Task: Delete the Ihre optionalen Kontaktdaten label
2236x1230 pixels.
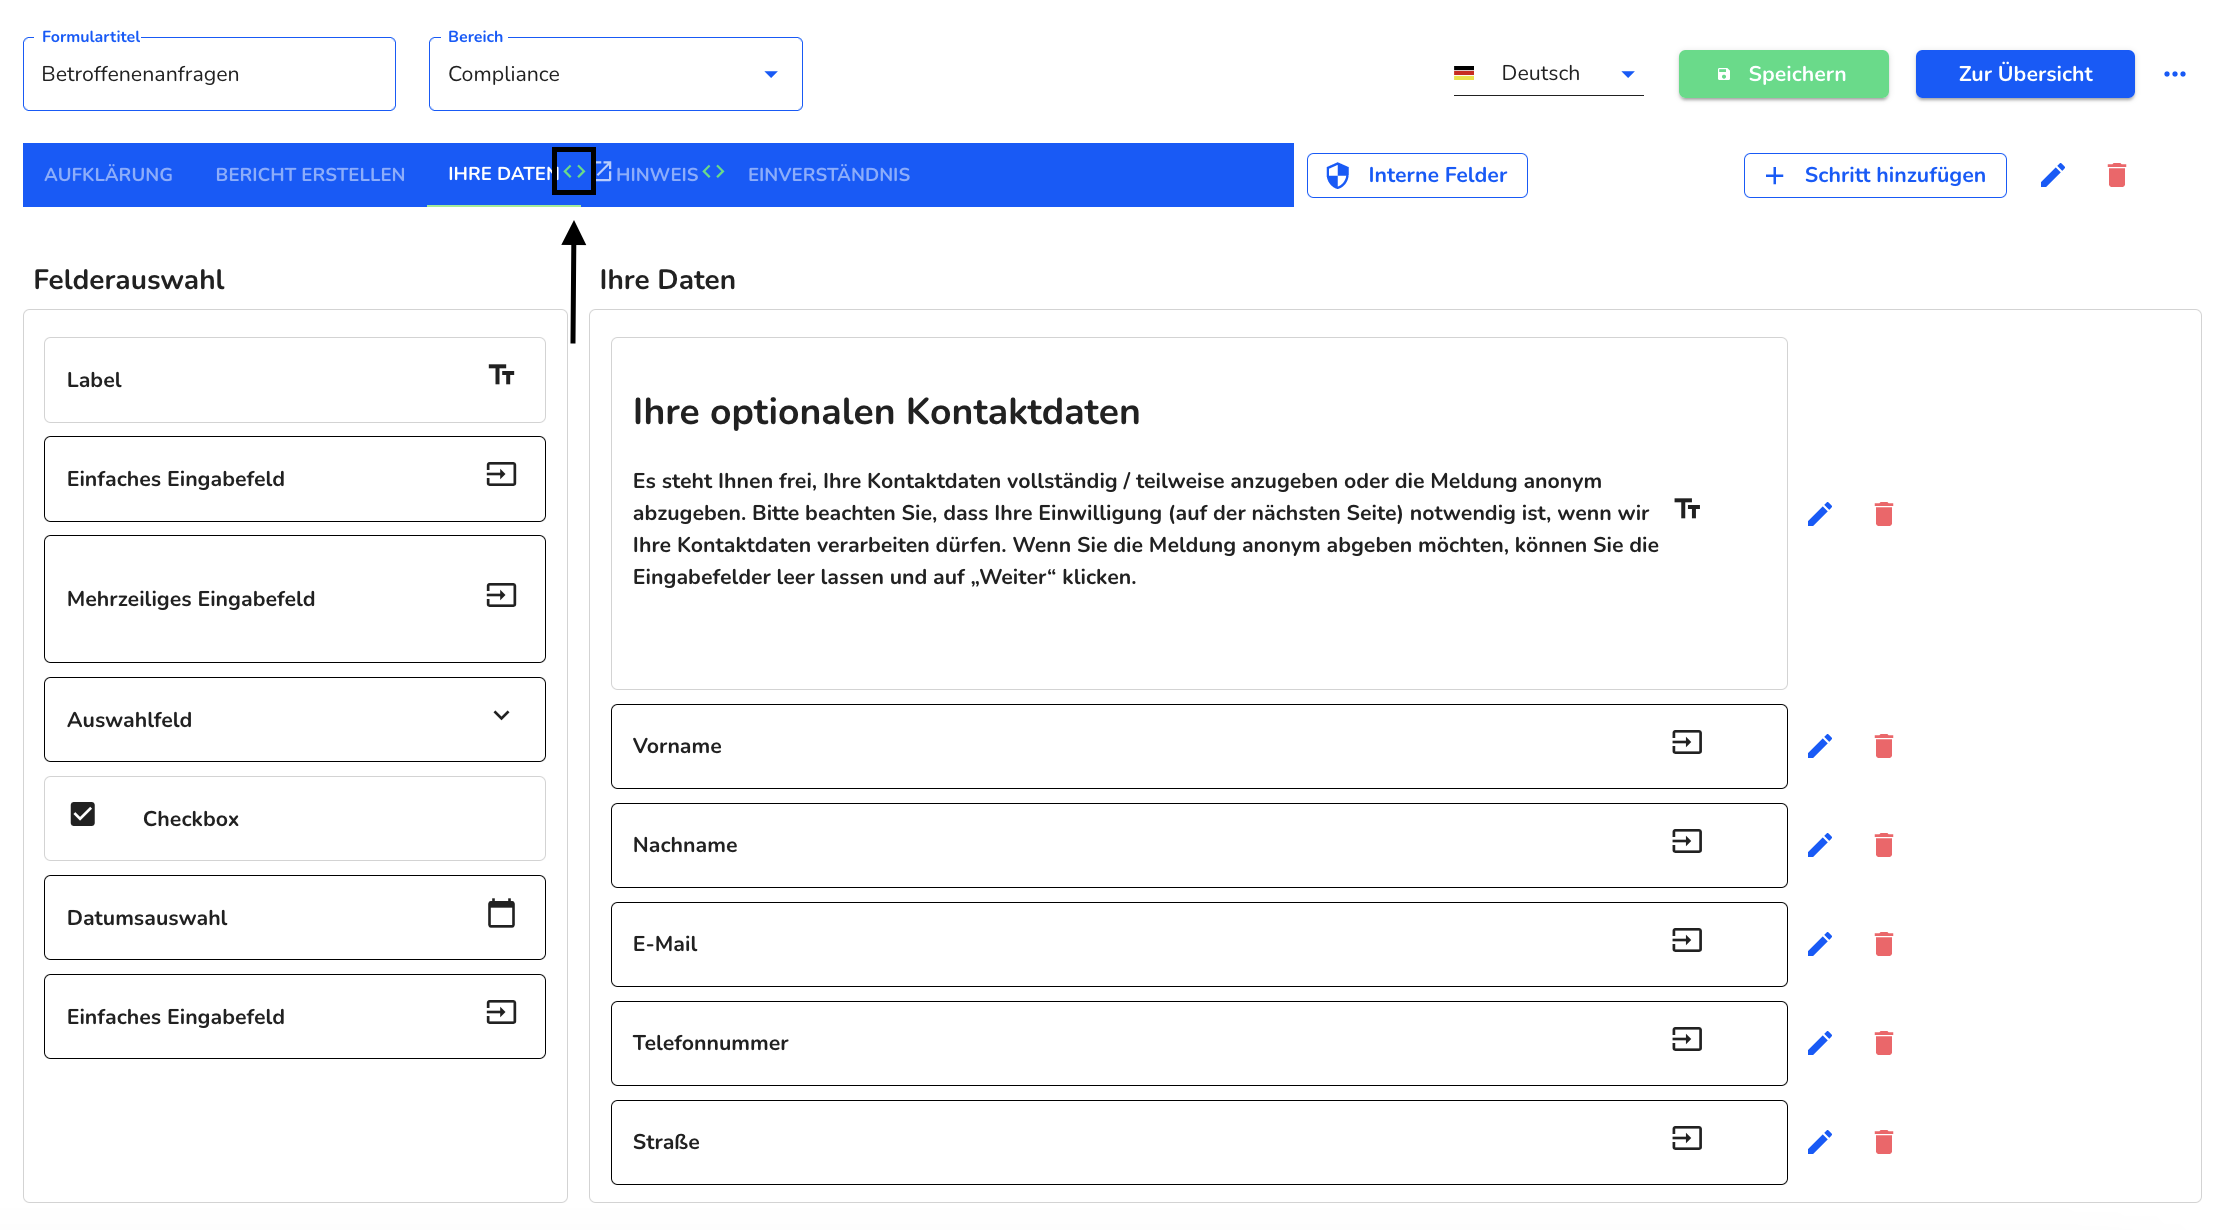Action: point(1884,514)
